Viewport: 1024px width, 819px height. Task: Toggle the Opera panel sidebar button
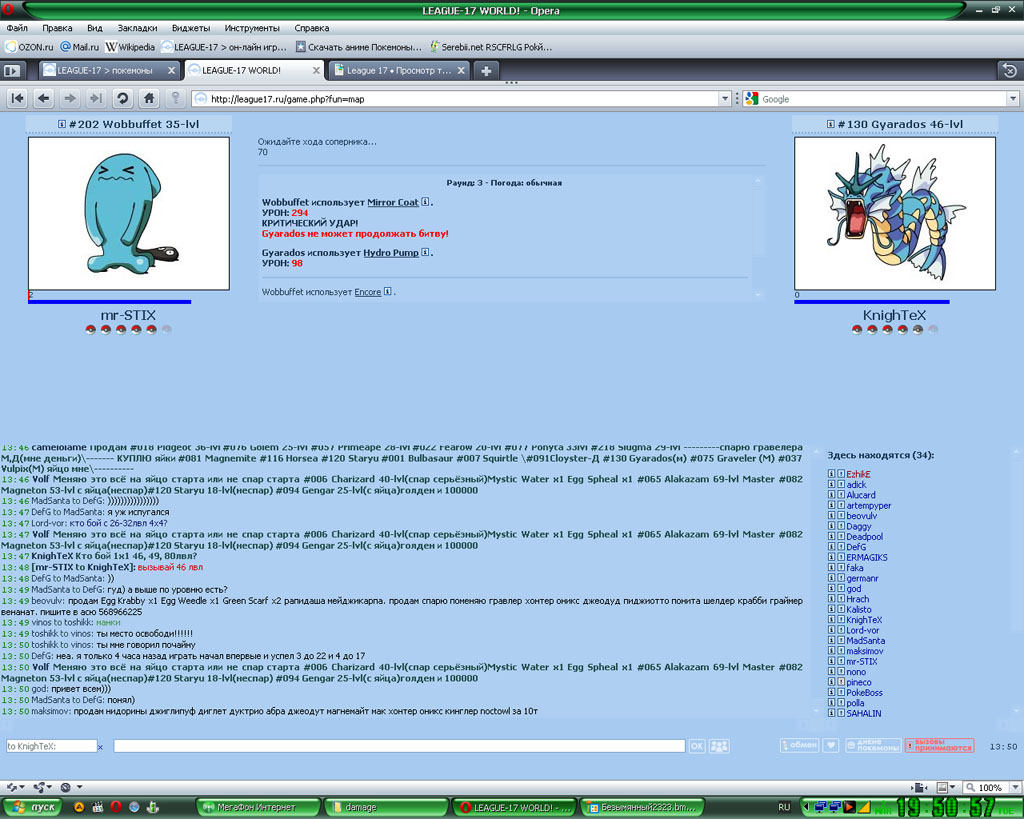12,71
